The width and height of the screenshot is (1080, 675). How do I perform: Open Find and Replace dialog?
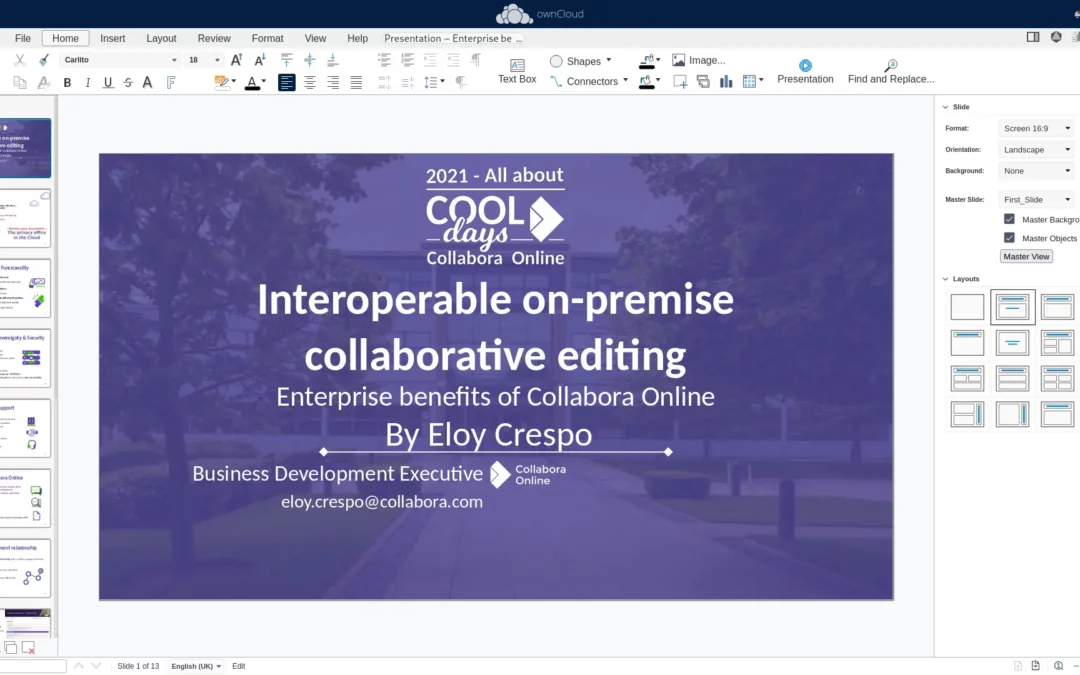[891, 71]
